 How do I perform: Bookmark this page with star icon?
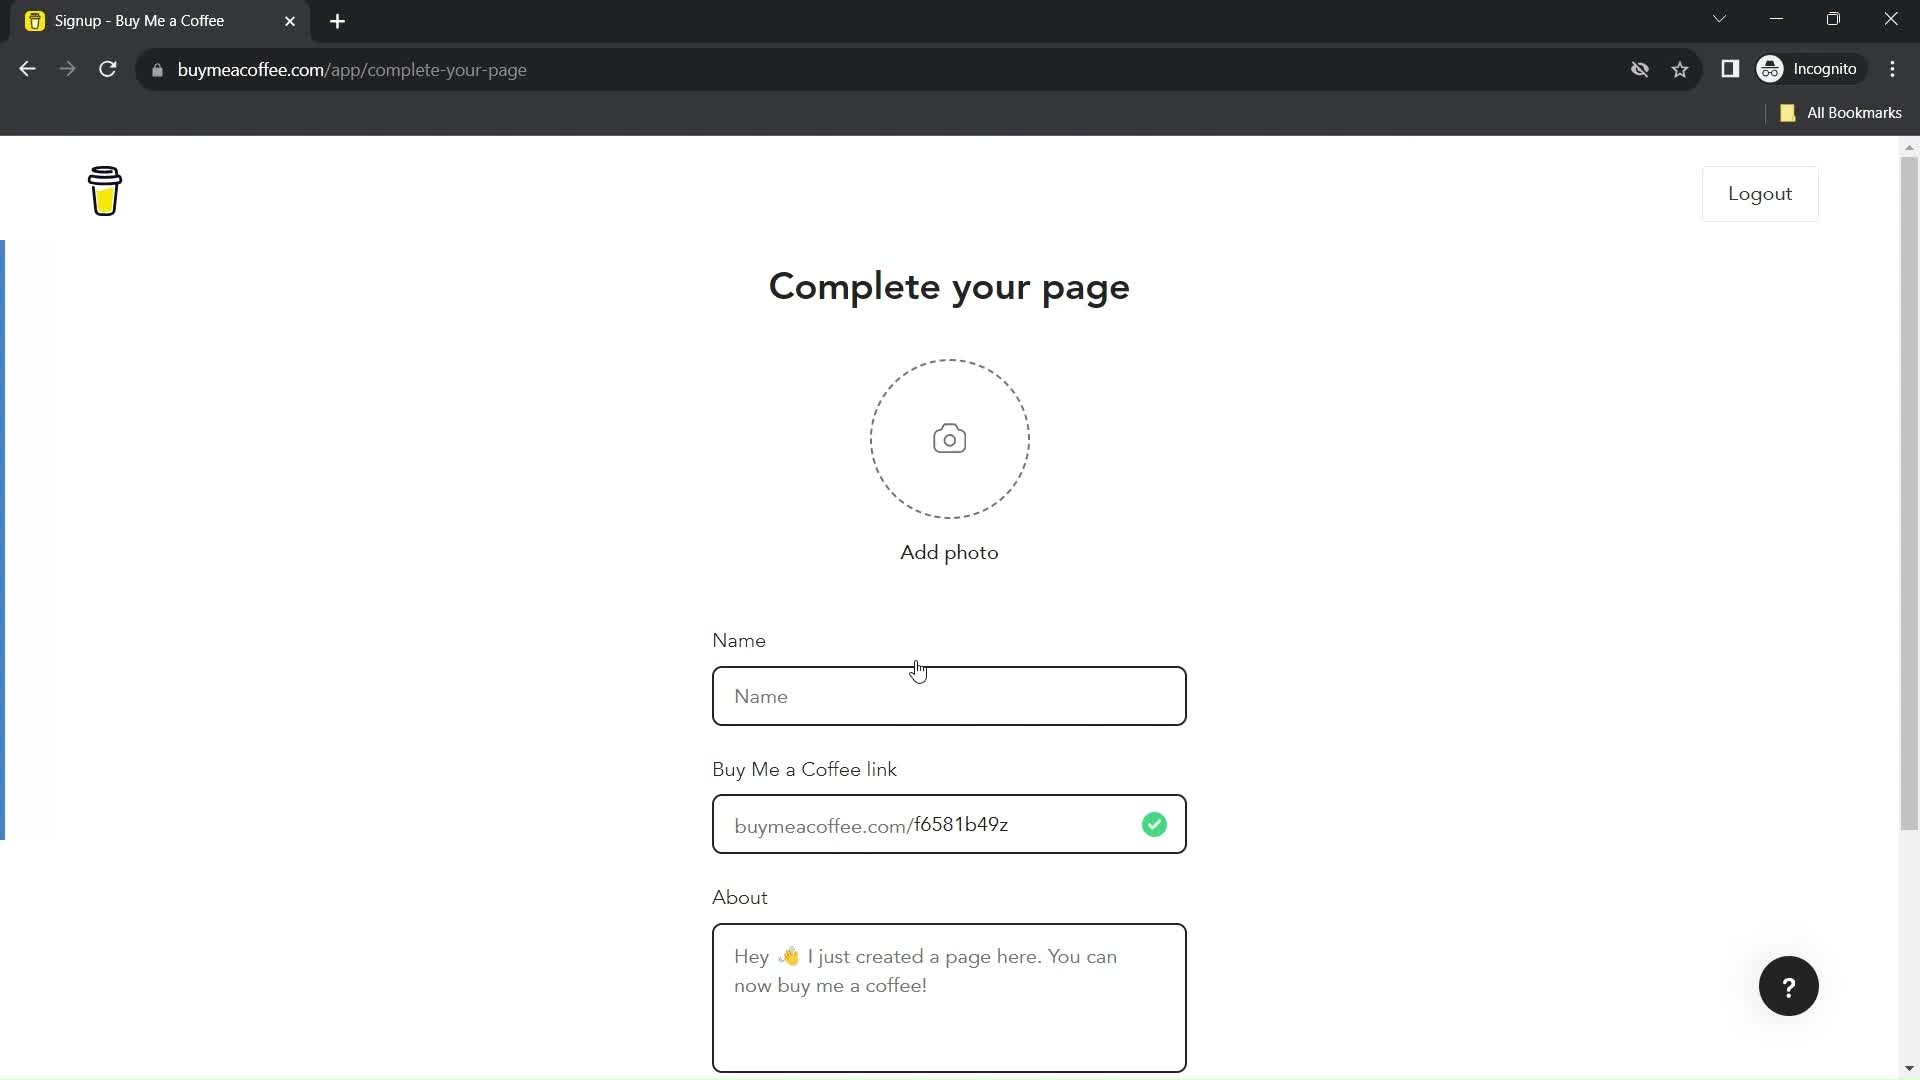click(1680, 69)
